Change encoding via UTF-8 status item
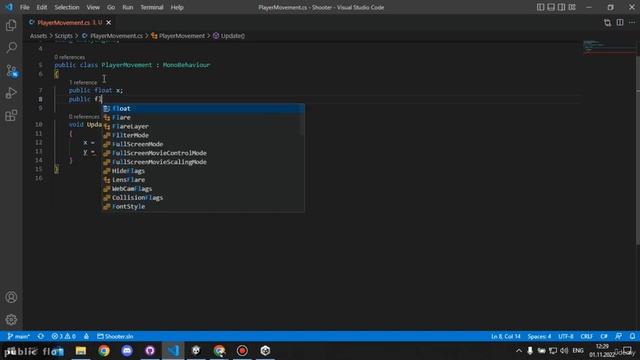Screen dimensions: 640x360 [566, 336]
